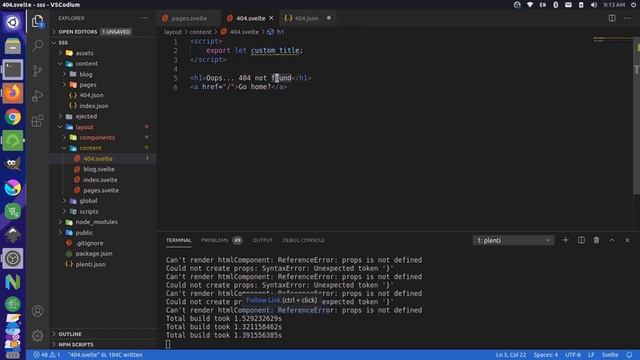Change indentation via Spaces: 4

click(546, 355)
